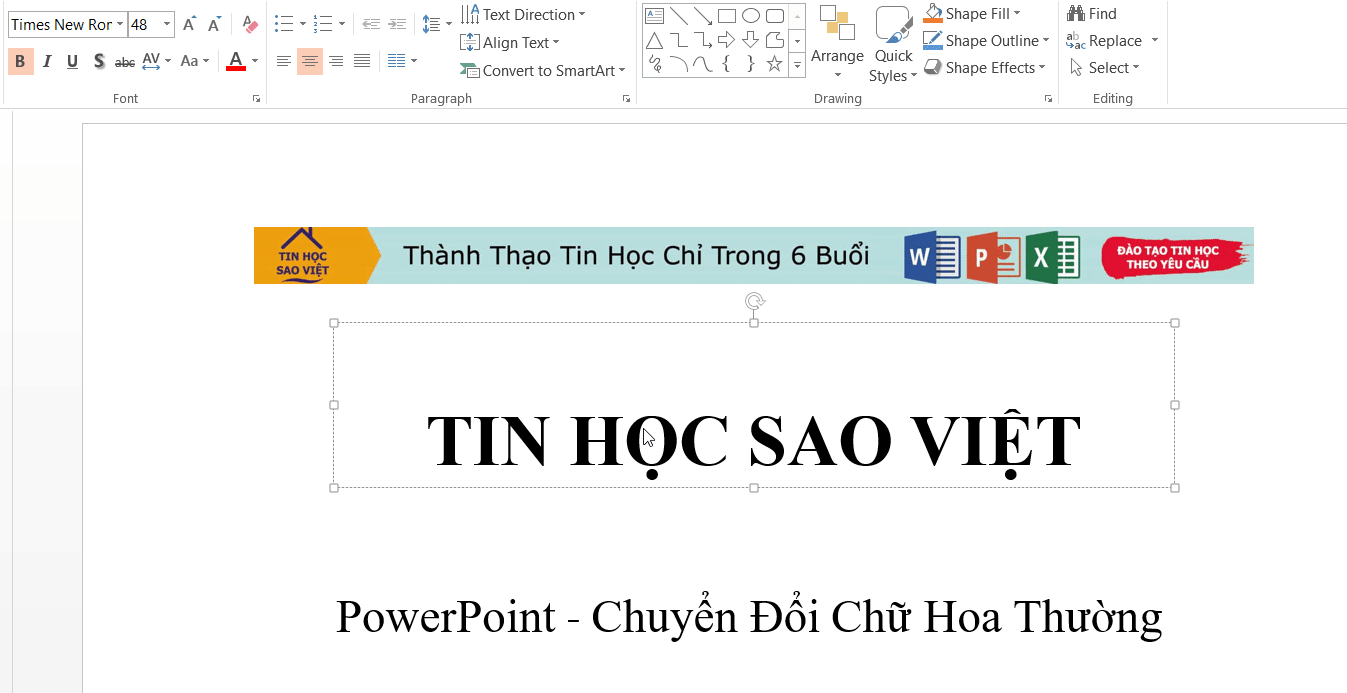Decrease the font size

214,24
